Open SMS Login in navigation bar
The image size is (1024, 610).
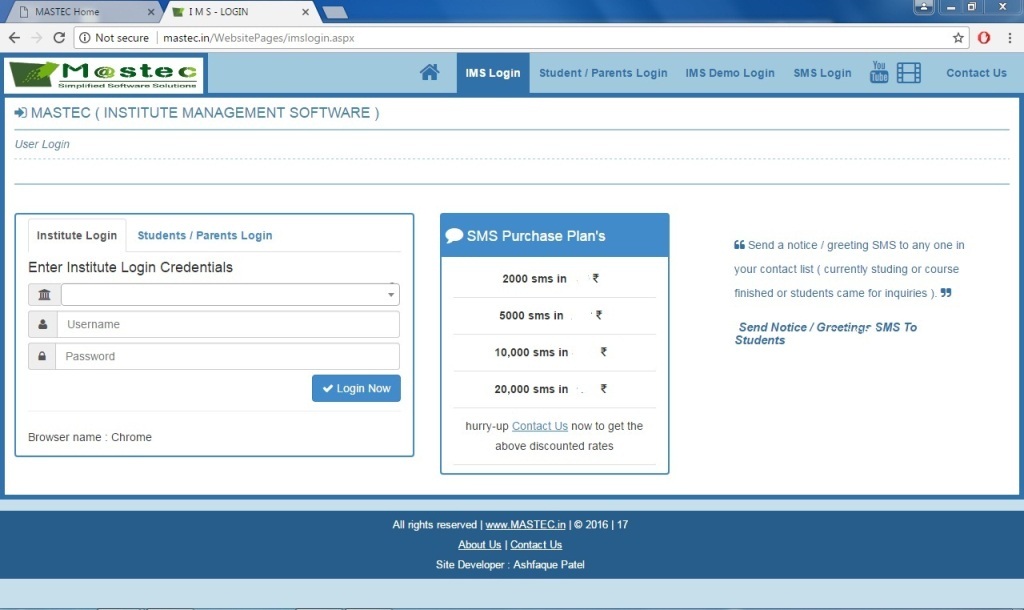pos(822,73)
